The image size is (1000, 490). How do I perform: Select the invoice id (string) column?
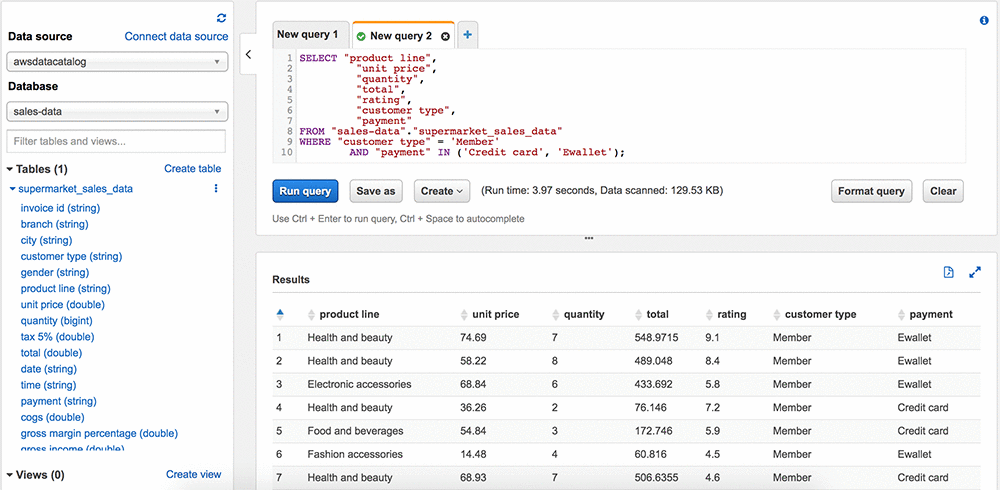coord(60,208)
